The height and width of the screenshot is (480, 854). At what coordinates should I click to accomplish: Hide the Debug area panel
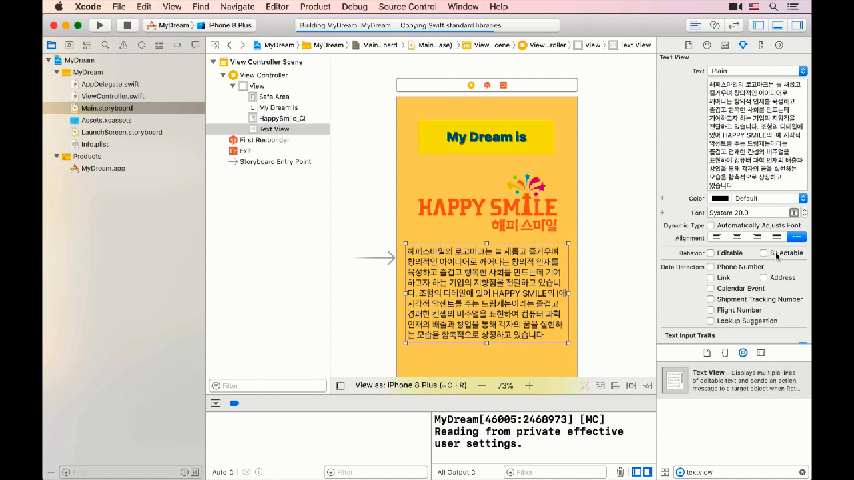point(778,25)
